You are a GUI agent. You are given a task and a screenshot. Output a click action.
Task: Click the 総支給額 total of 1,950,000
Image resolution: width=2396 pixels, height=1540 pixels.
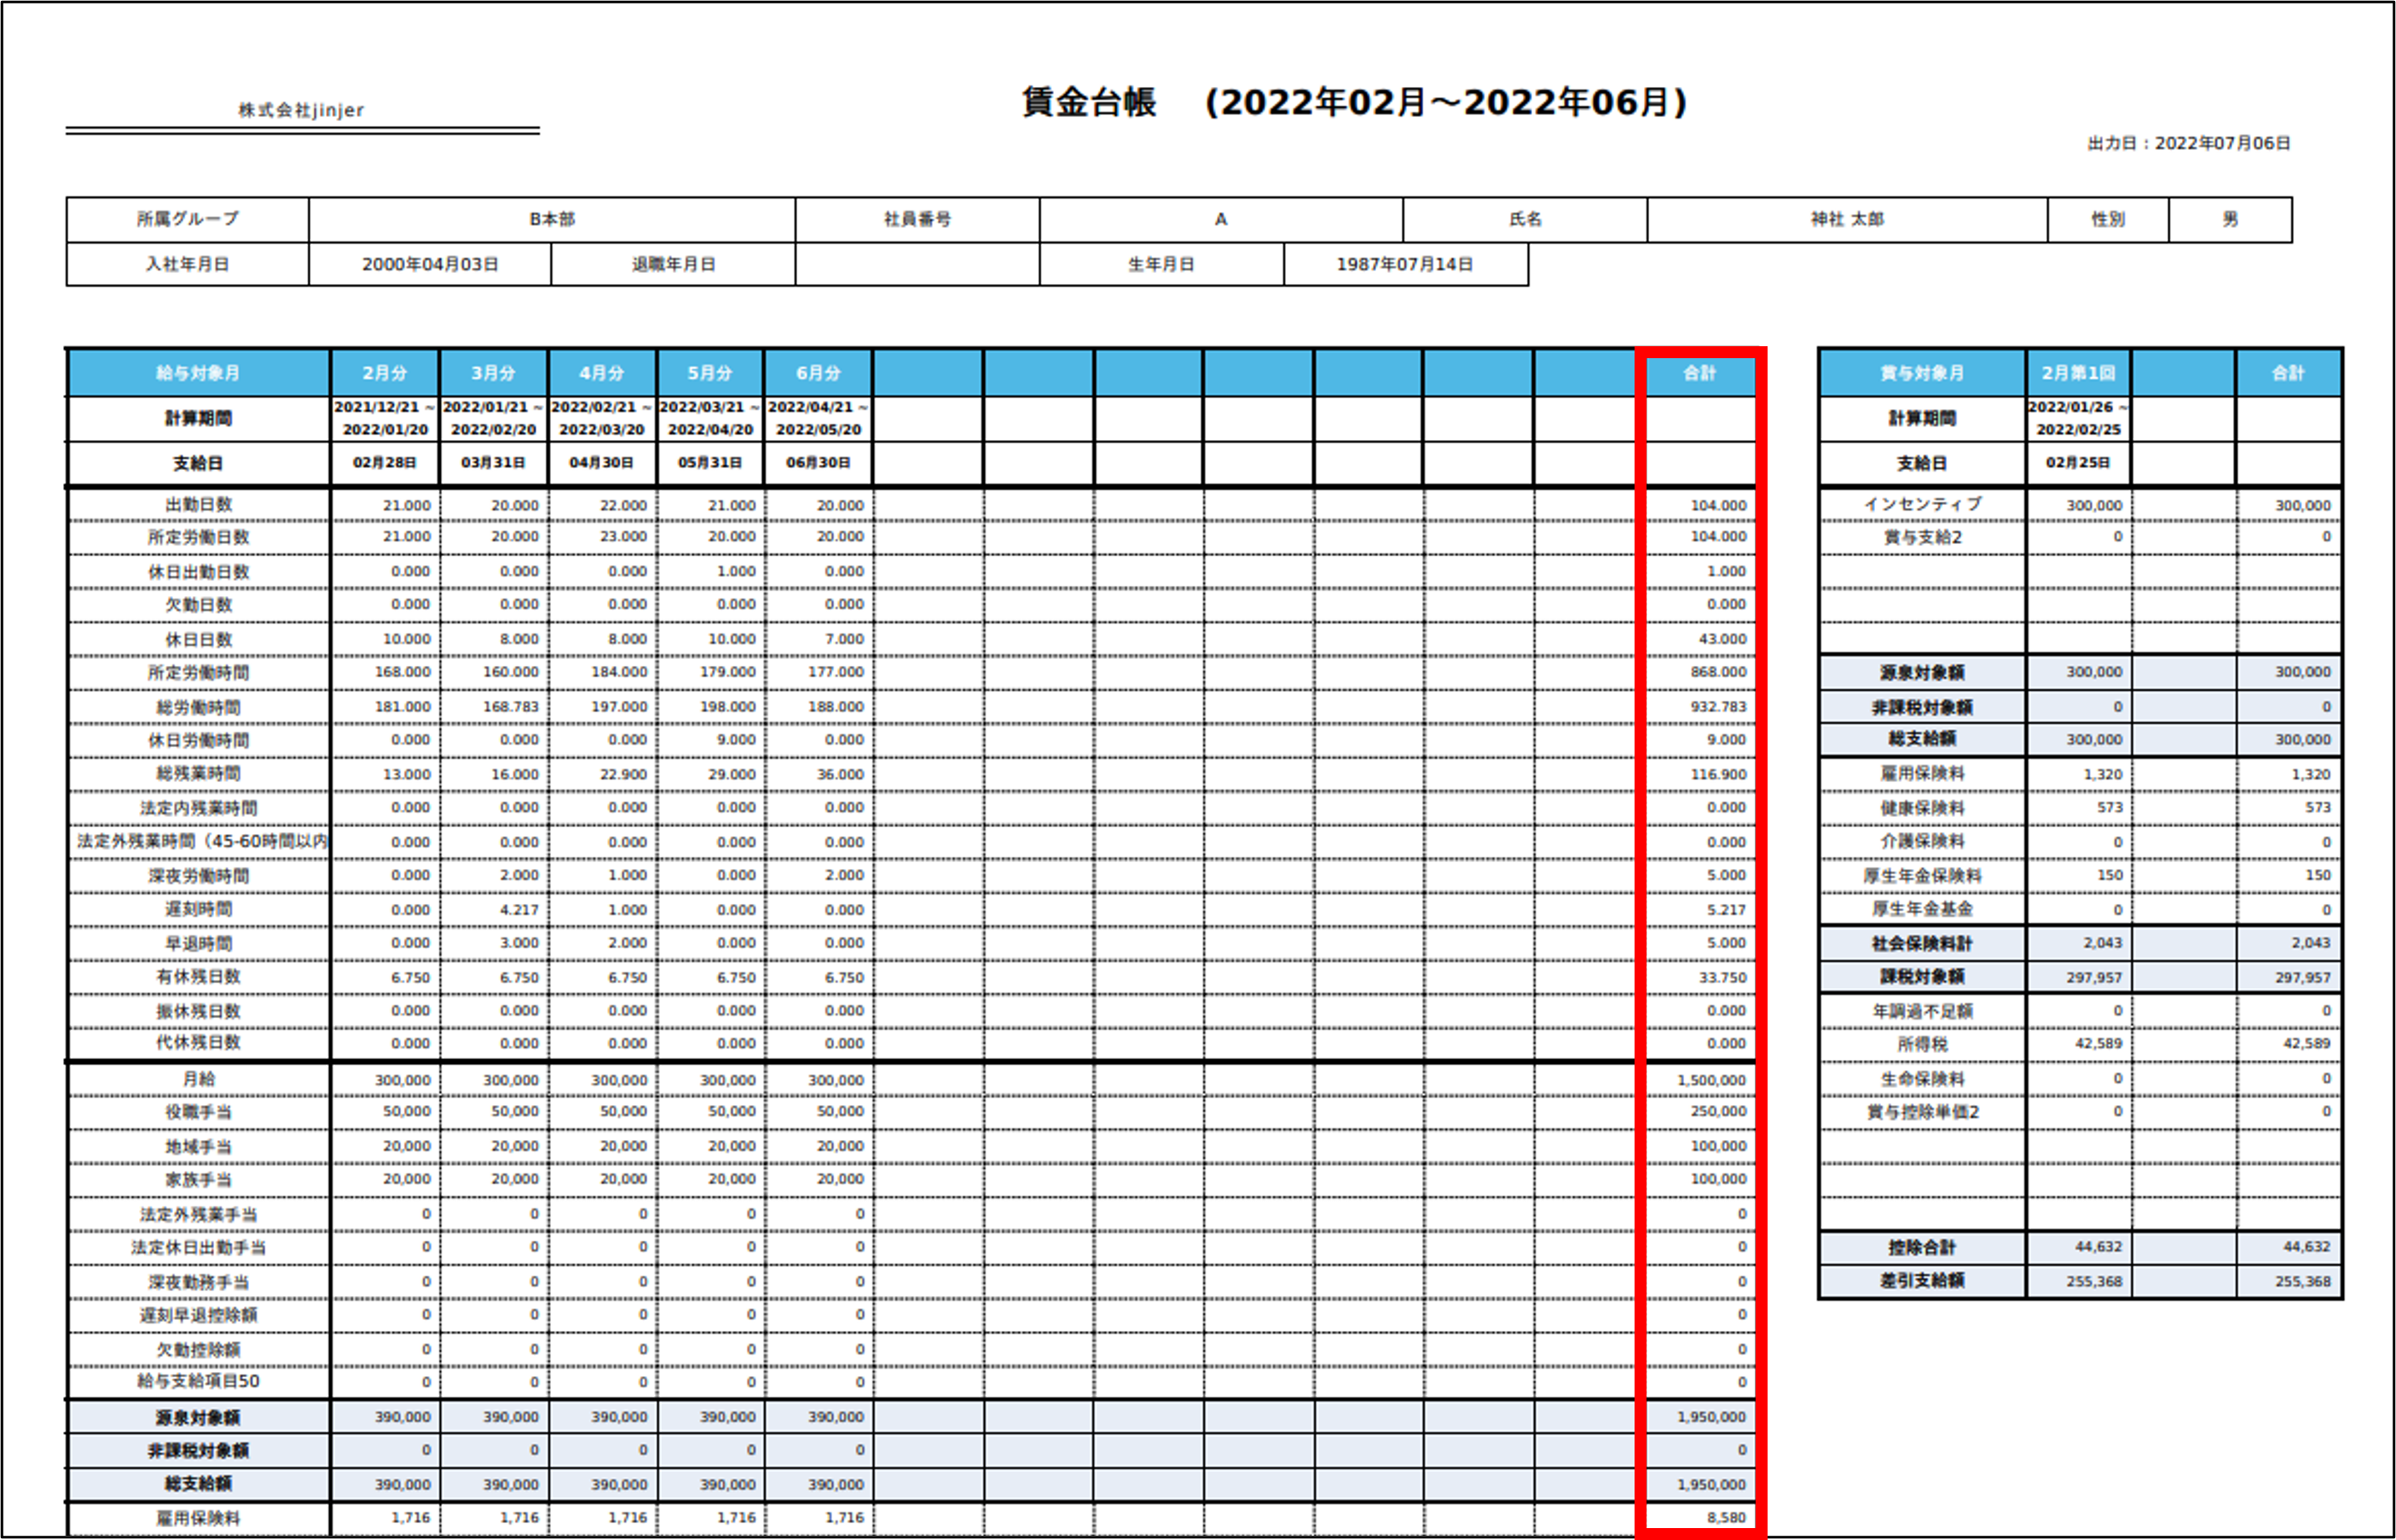tap(1711, 1484)
